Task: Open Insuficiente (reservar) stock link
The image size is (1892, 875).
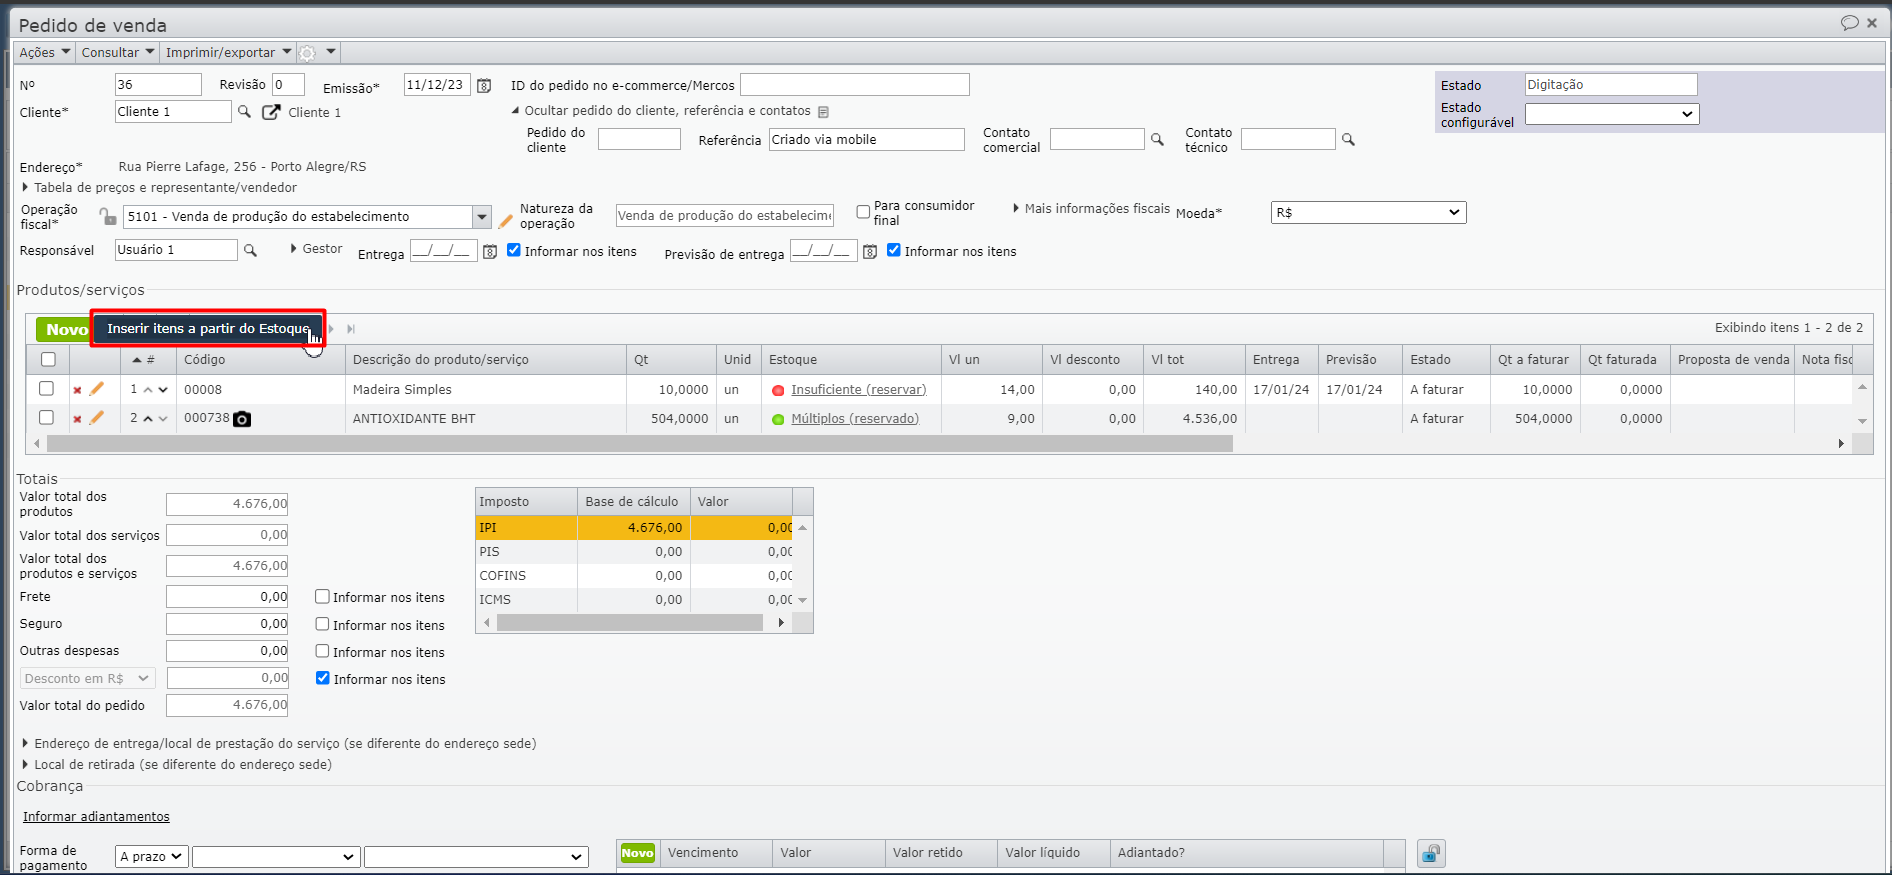Action: [x=859, y=390]
